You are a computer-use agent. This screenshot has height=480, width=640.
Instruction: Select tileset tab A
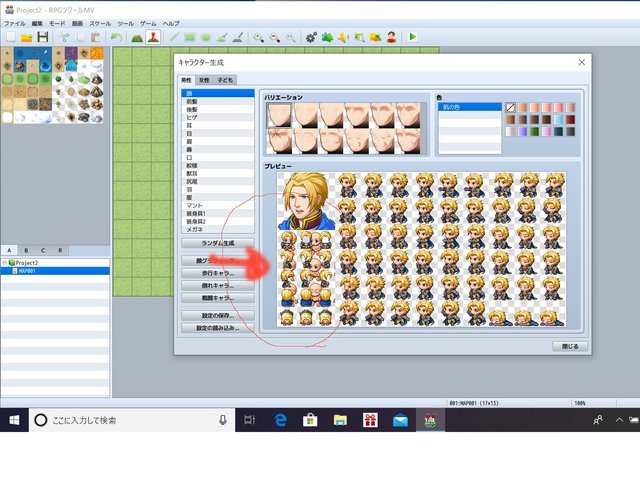[x=9, y=250]
